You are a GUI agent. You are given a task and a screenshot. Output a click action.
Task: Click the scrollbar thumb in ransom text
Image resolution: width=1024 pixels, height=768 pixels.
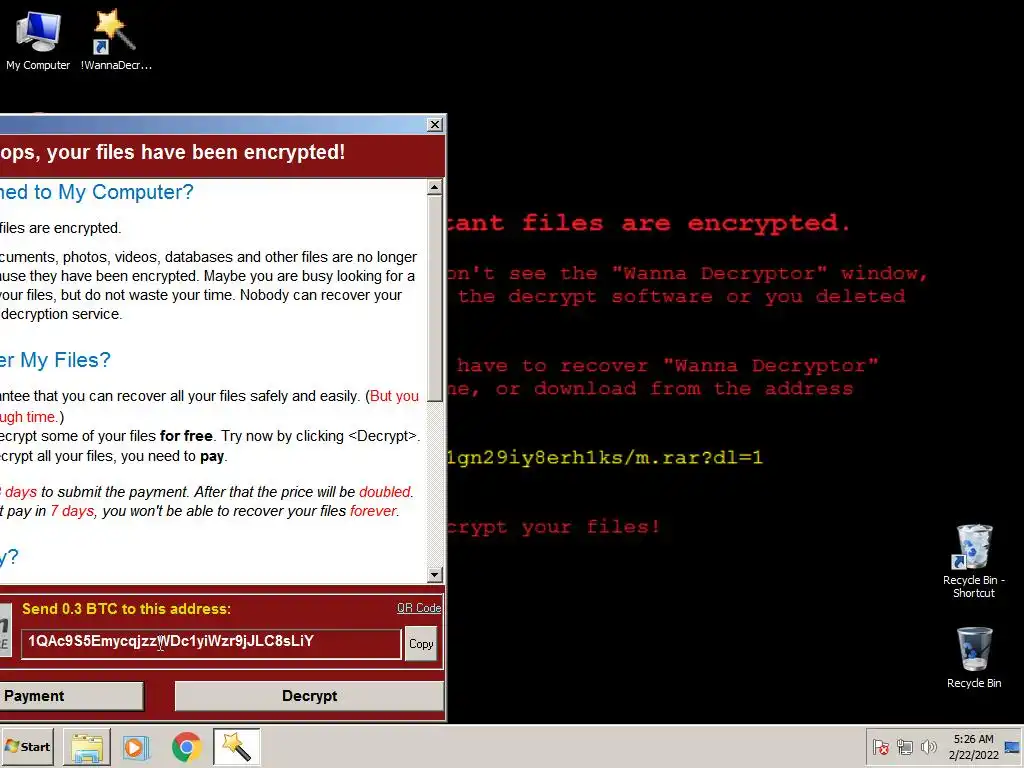(x=434, y=298)
